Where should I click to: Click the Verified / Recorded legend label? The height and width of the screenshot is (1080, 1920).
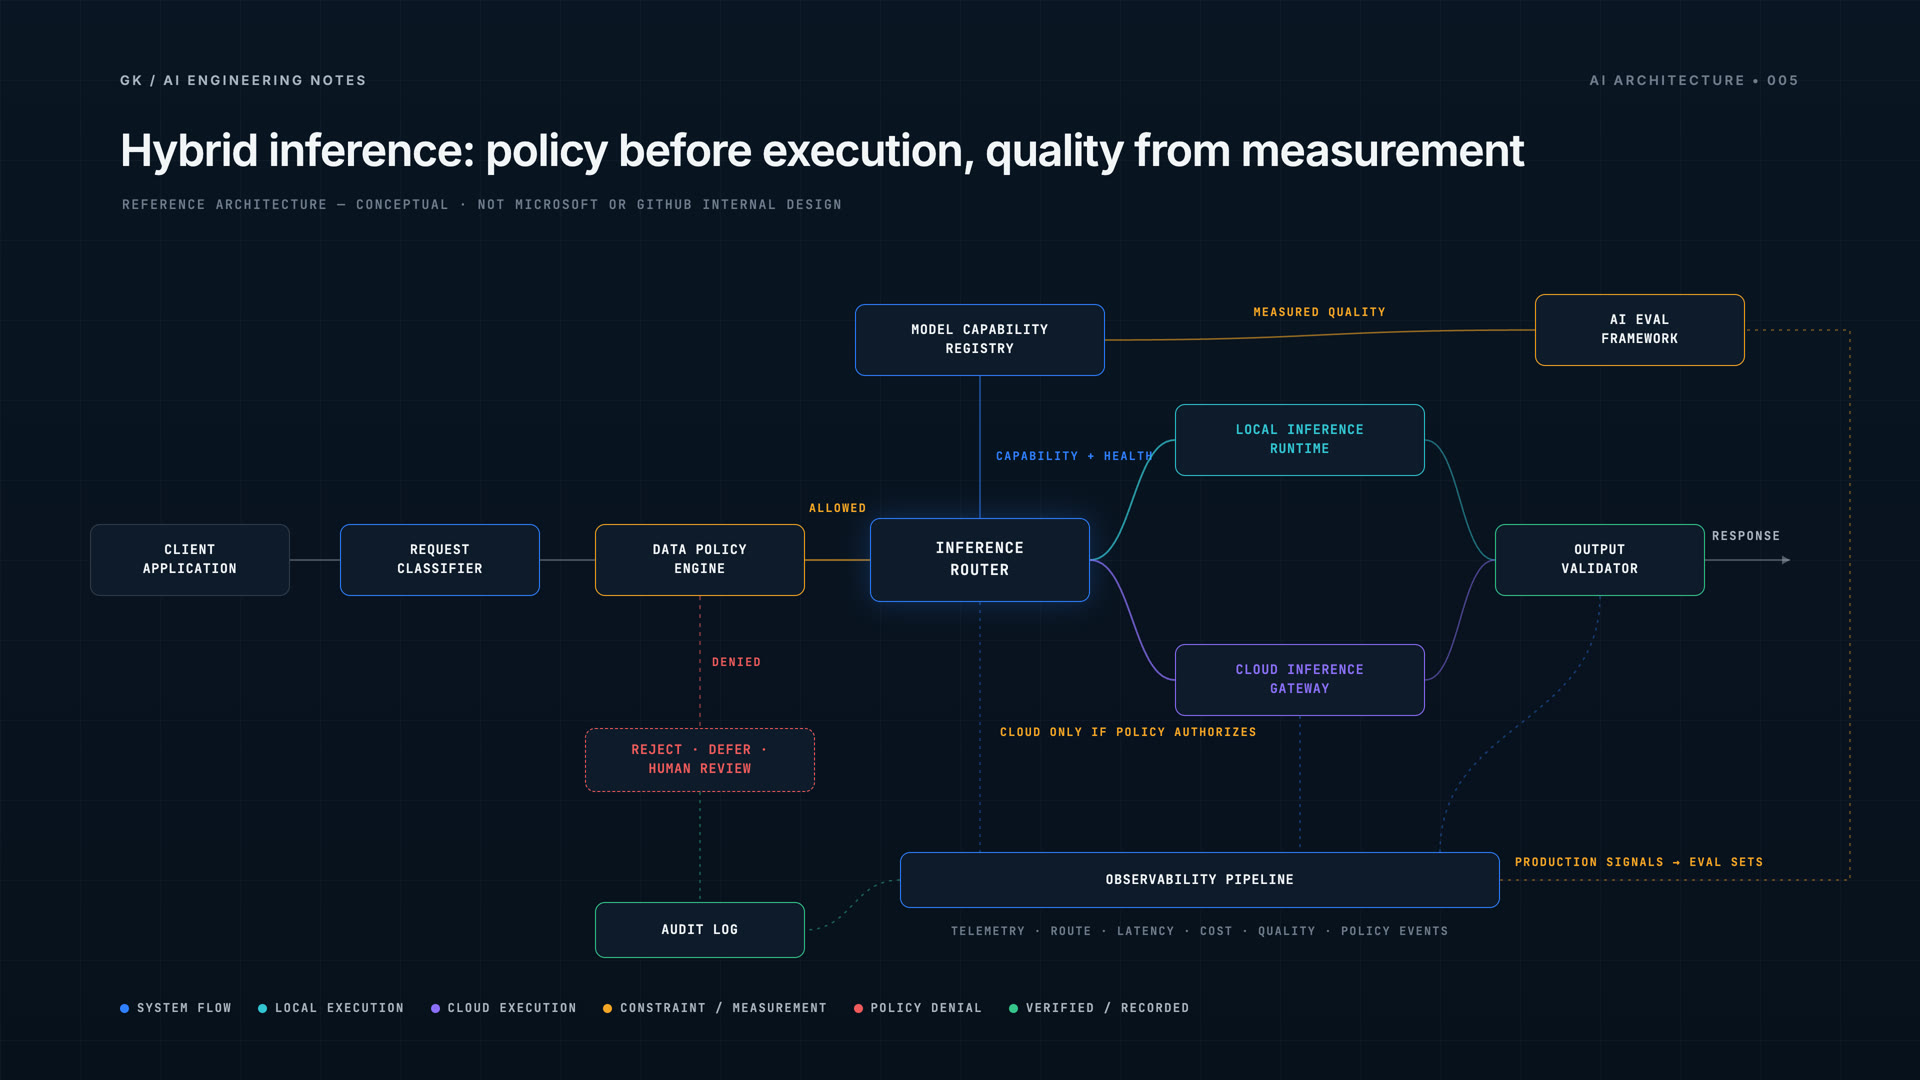click(x=1107, y=1008)
